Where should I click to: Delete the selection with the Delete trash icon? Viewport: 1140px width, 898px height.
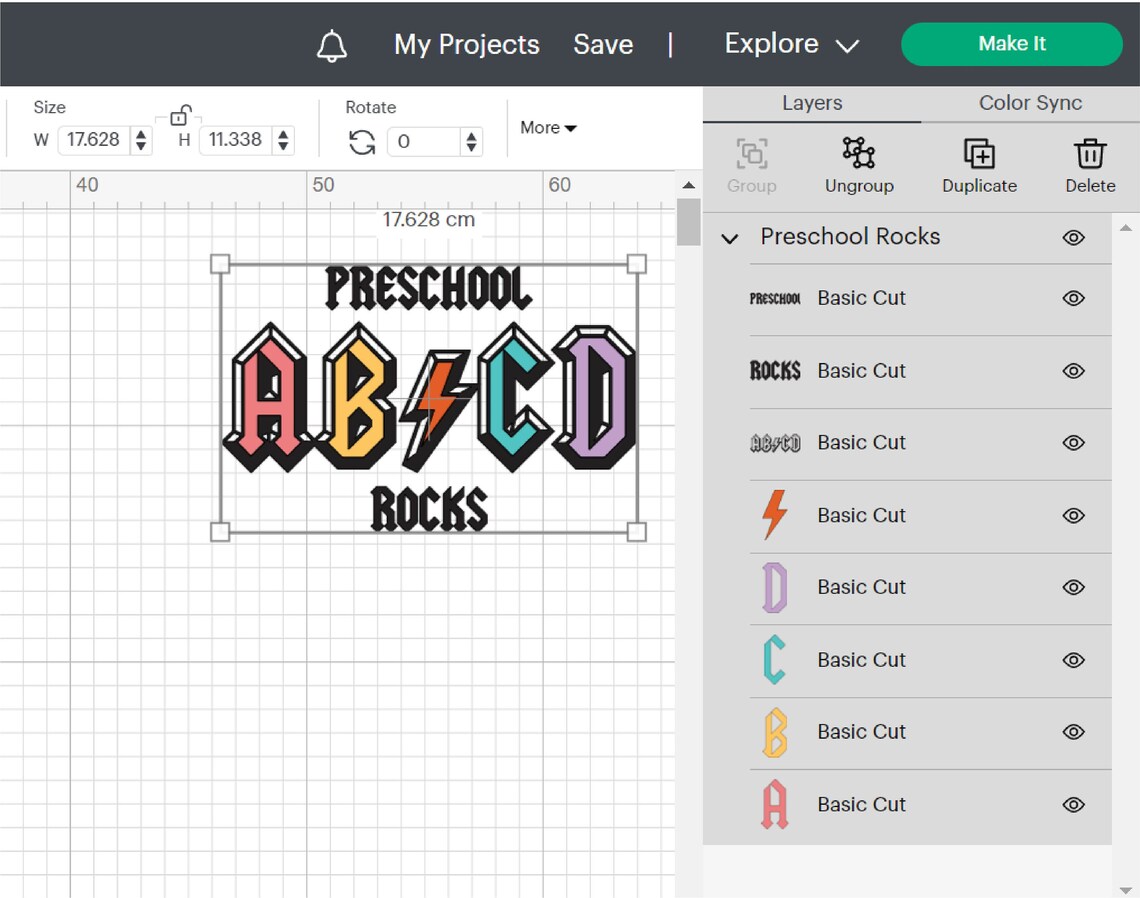tap(1088, 156)
